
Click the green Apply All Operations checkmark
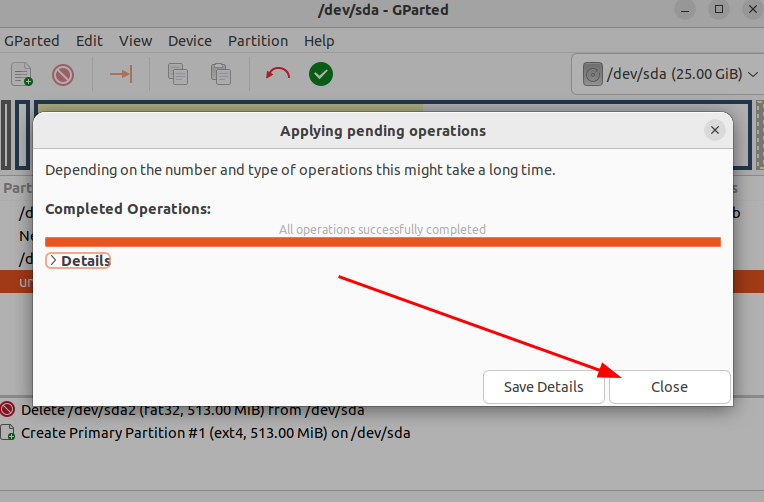click(320, 74)
